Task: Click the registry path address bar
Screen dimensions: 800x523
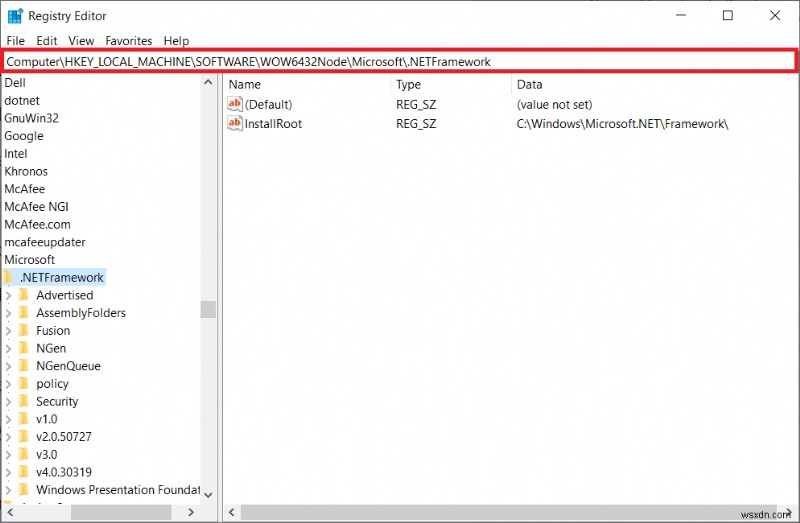Action: pyautogui.click(x=400, y=62)
